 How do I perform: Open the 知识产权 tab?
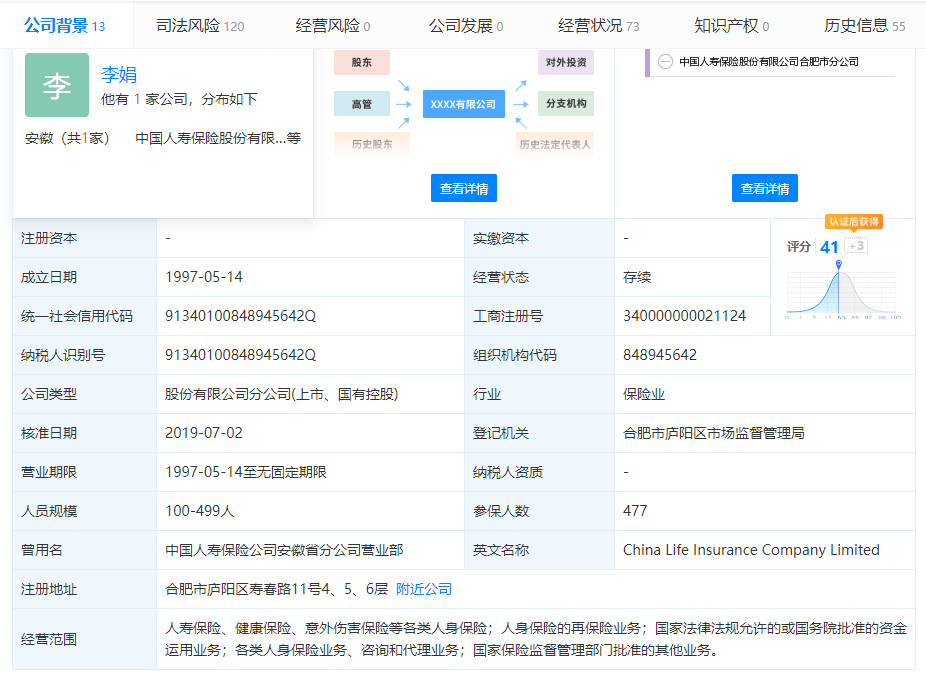(731, 26)
